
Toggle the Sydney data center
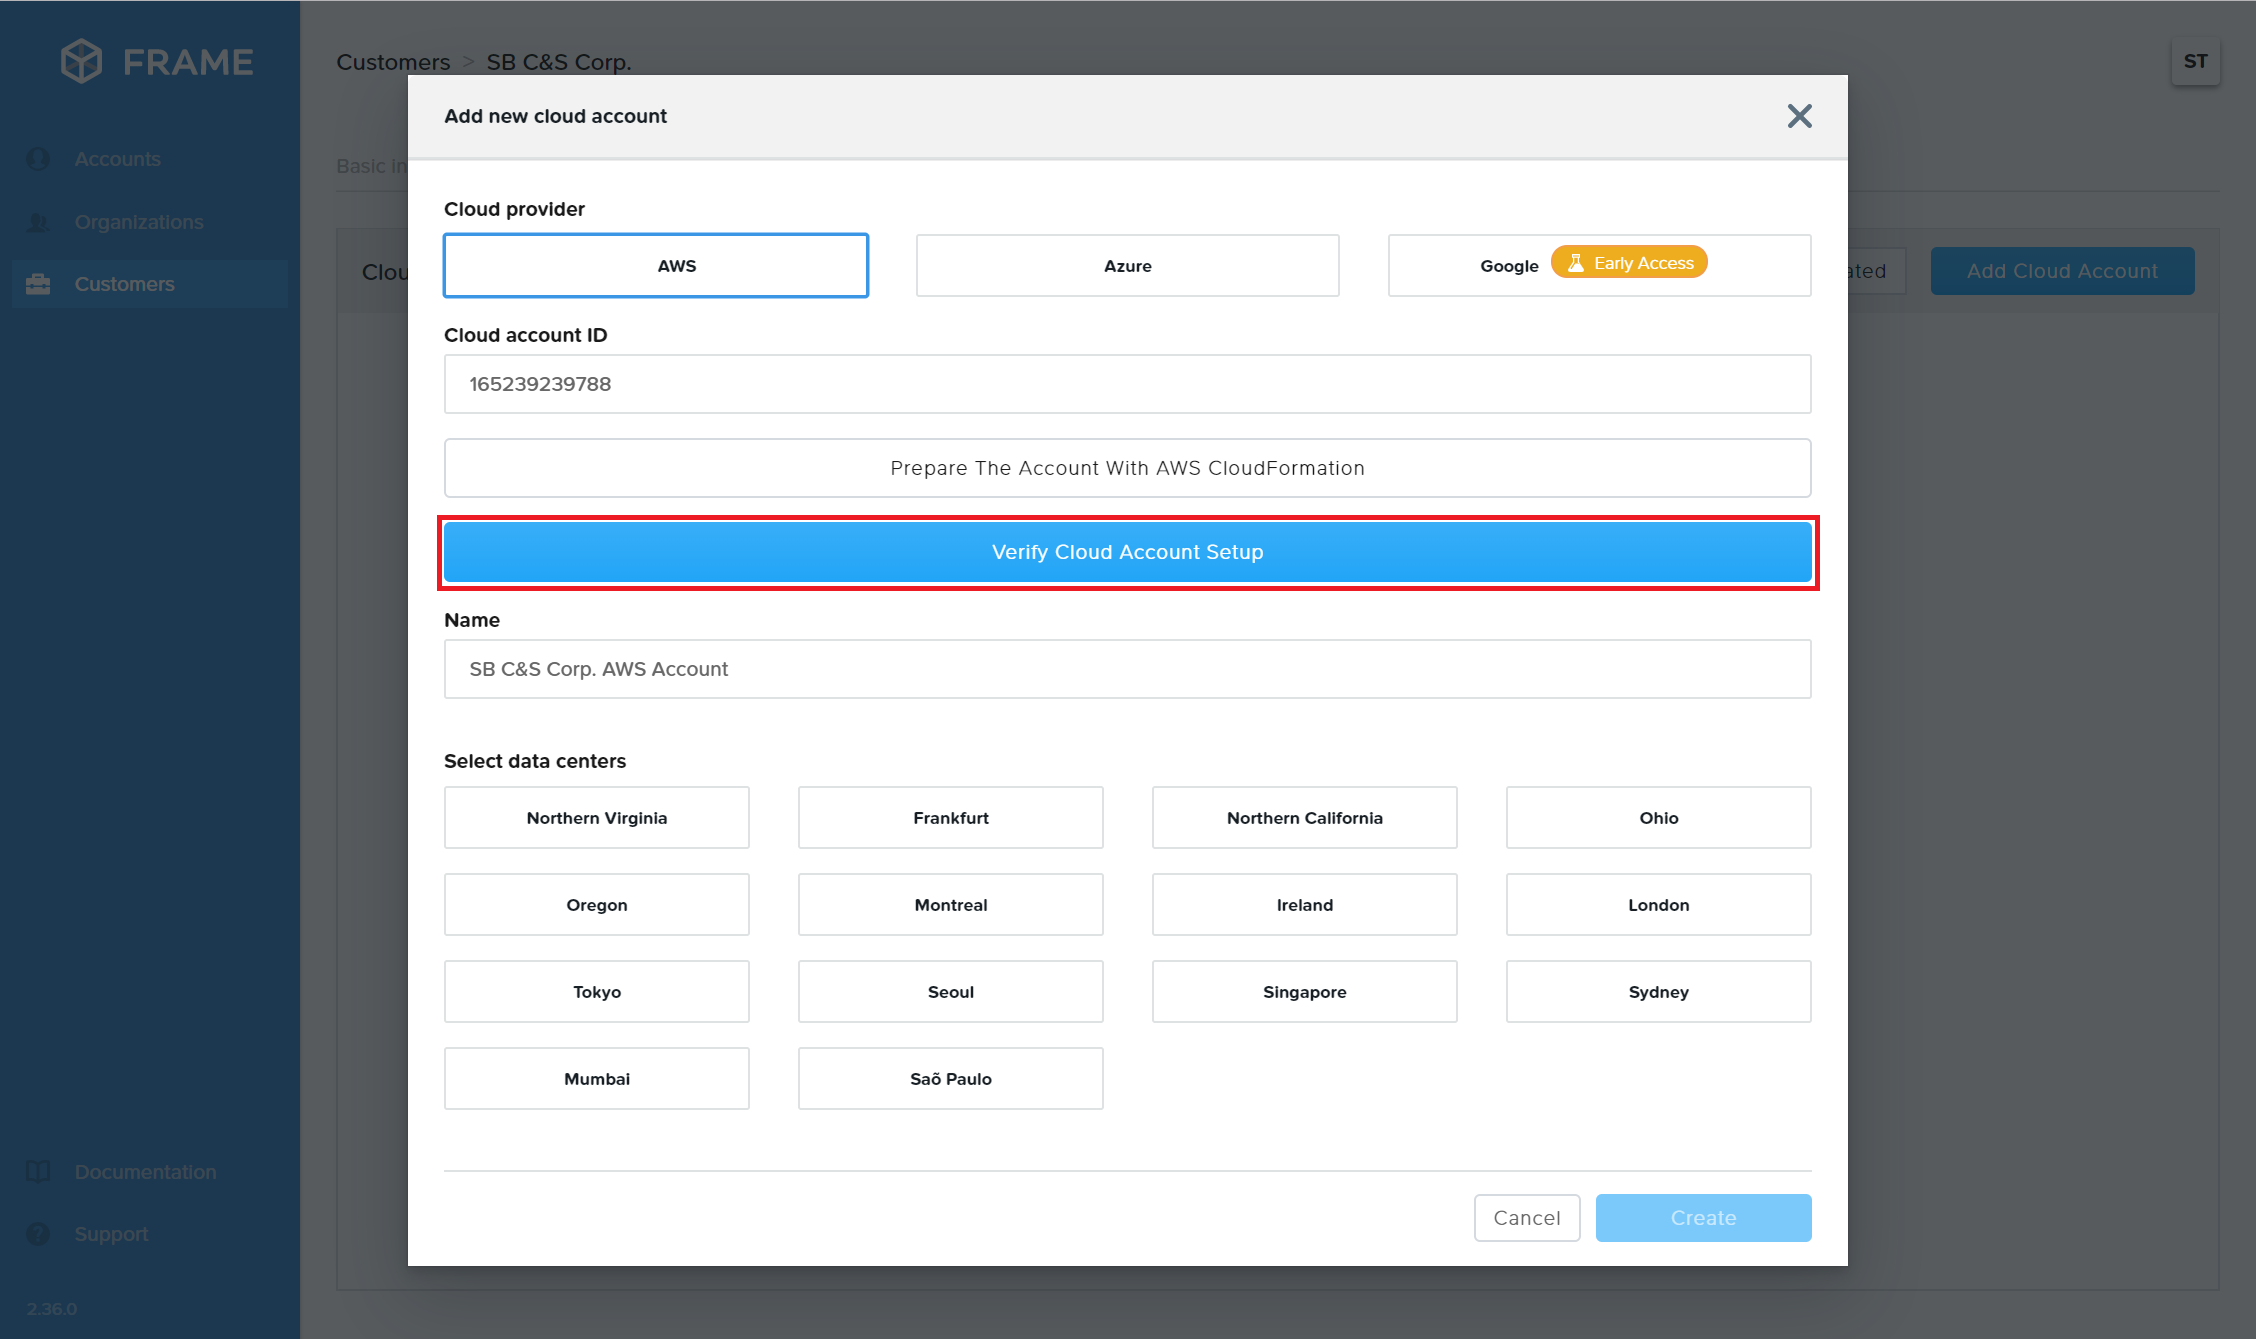click(x=1659, y=992)
